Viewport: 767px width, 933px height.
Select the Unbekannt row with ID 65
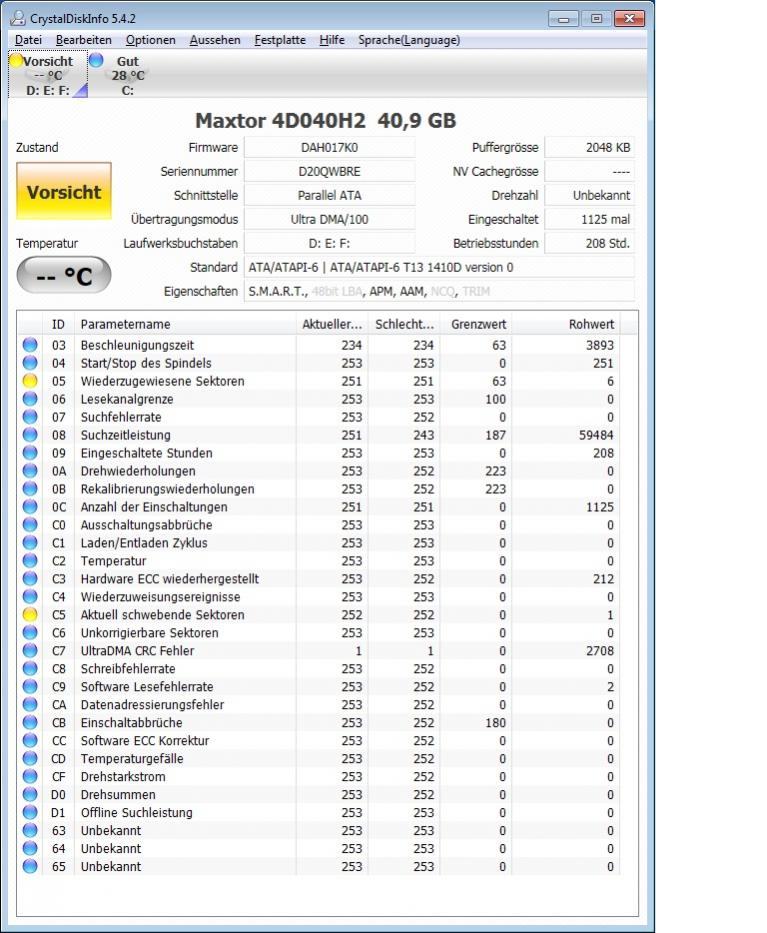320,866
